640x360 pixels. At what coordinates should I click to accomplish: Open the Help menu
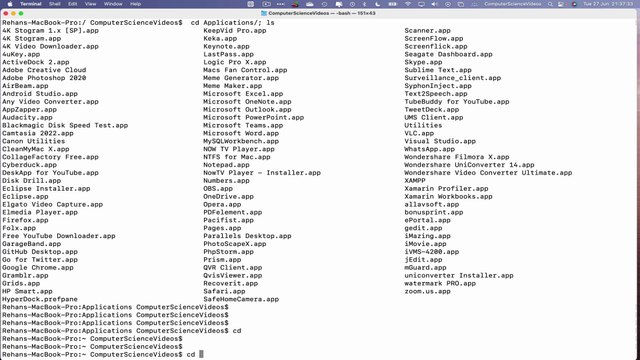coord(136,4)
